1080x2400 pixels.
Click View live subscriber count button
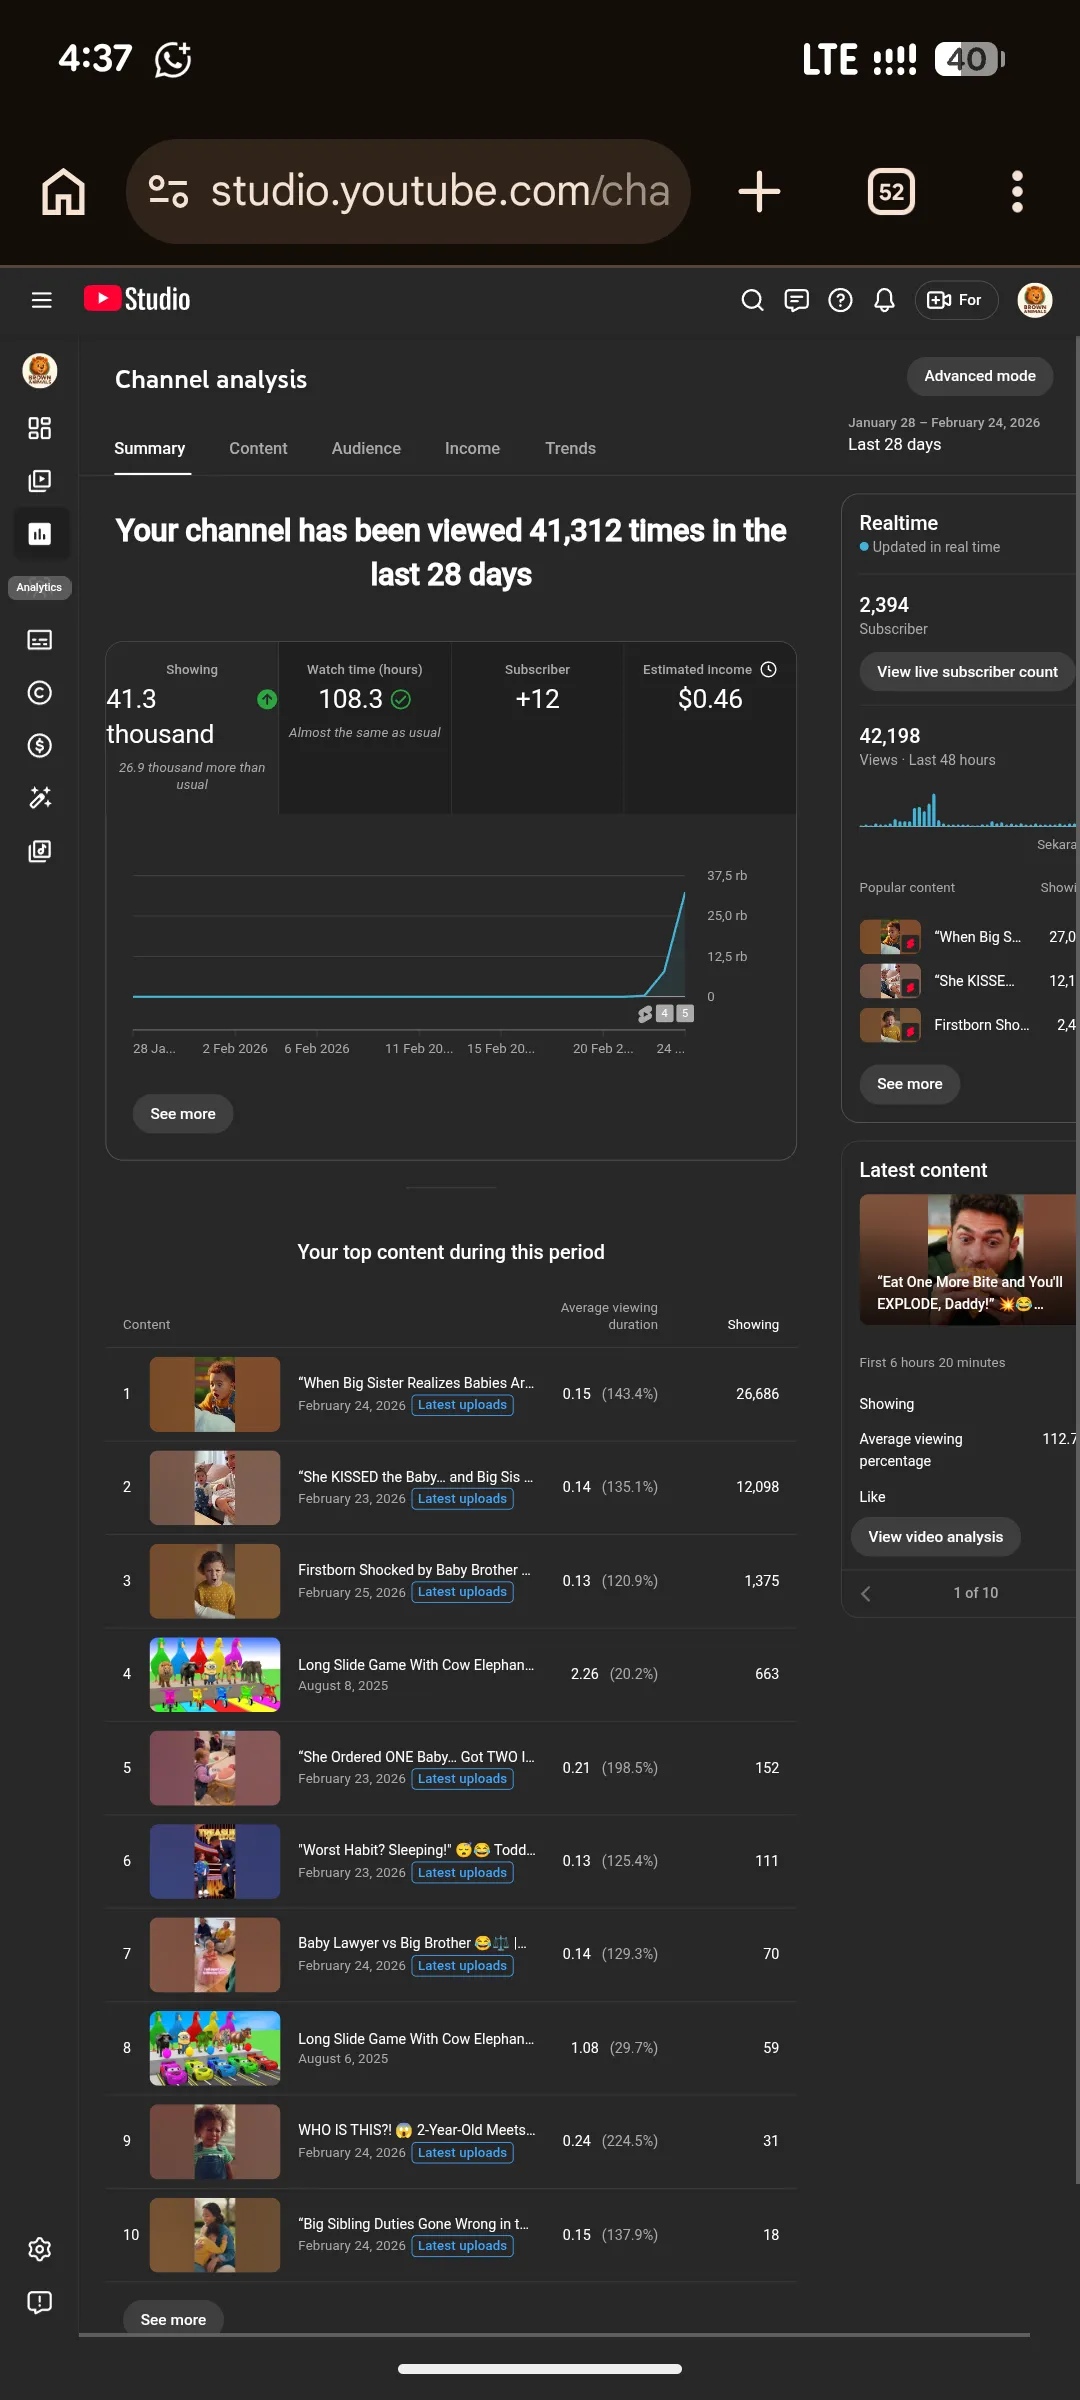[967, 672]
